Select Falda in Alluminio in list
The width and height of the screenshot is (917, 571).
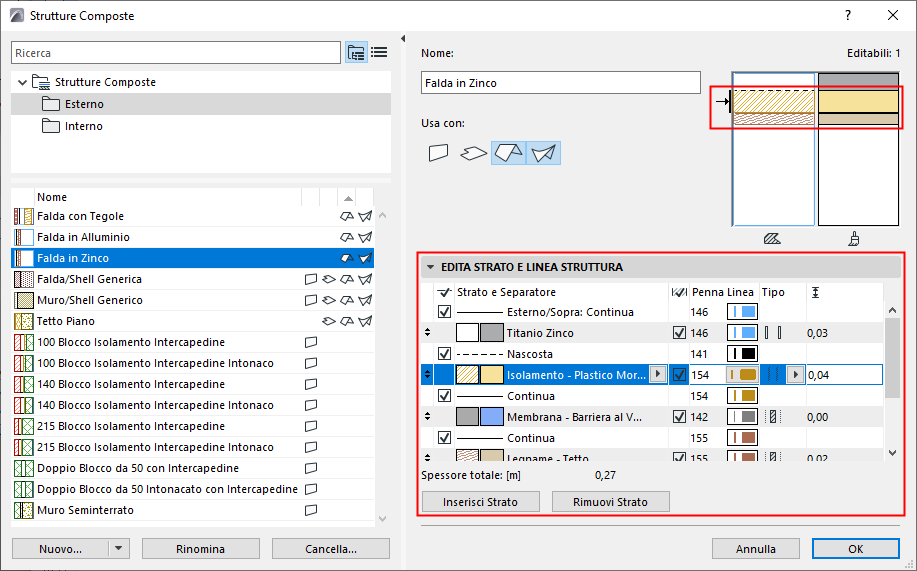pyautogui.click(x=192, y=238)
